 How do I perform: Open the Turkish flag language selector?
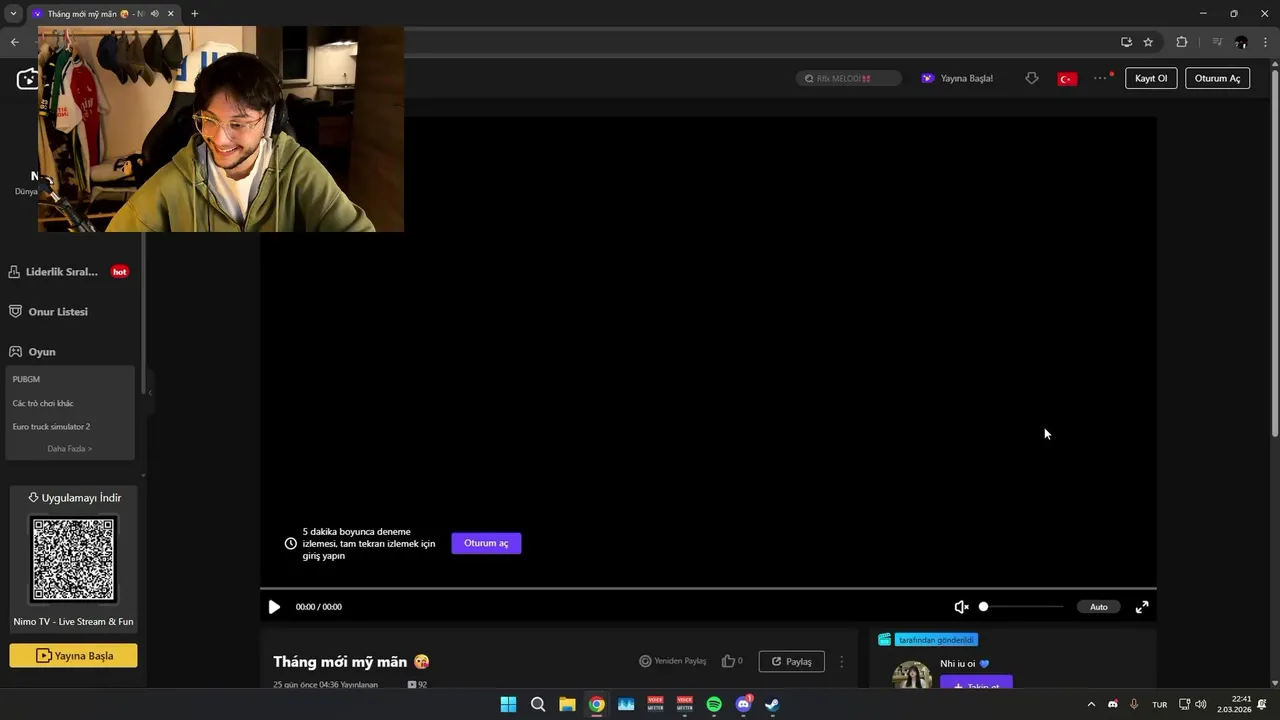pyautogui.click(x=1067, y=78)
